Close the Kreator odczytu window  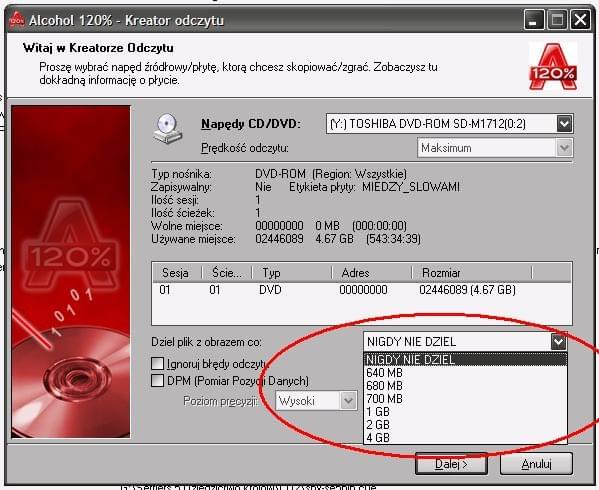(x=580, y=20)
